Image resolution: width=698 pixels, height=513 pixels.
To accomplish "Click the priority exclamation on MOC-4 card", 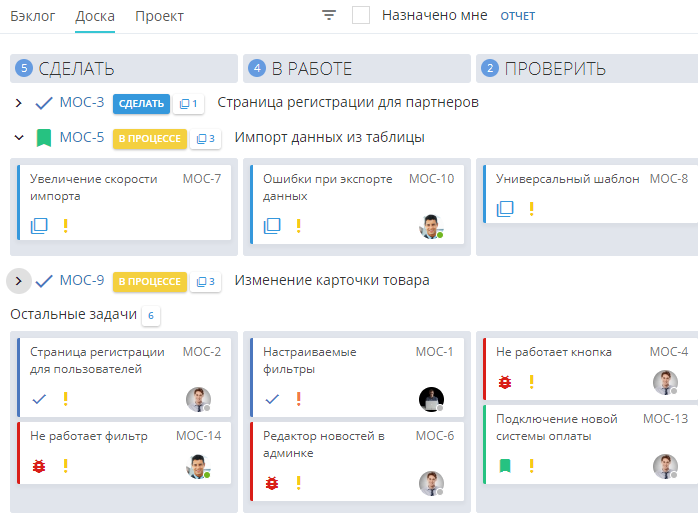I will tap(532, 382).
